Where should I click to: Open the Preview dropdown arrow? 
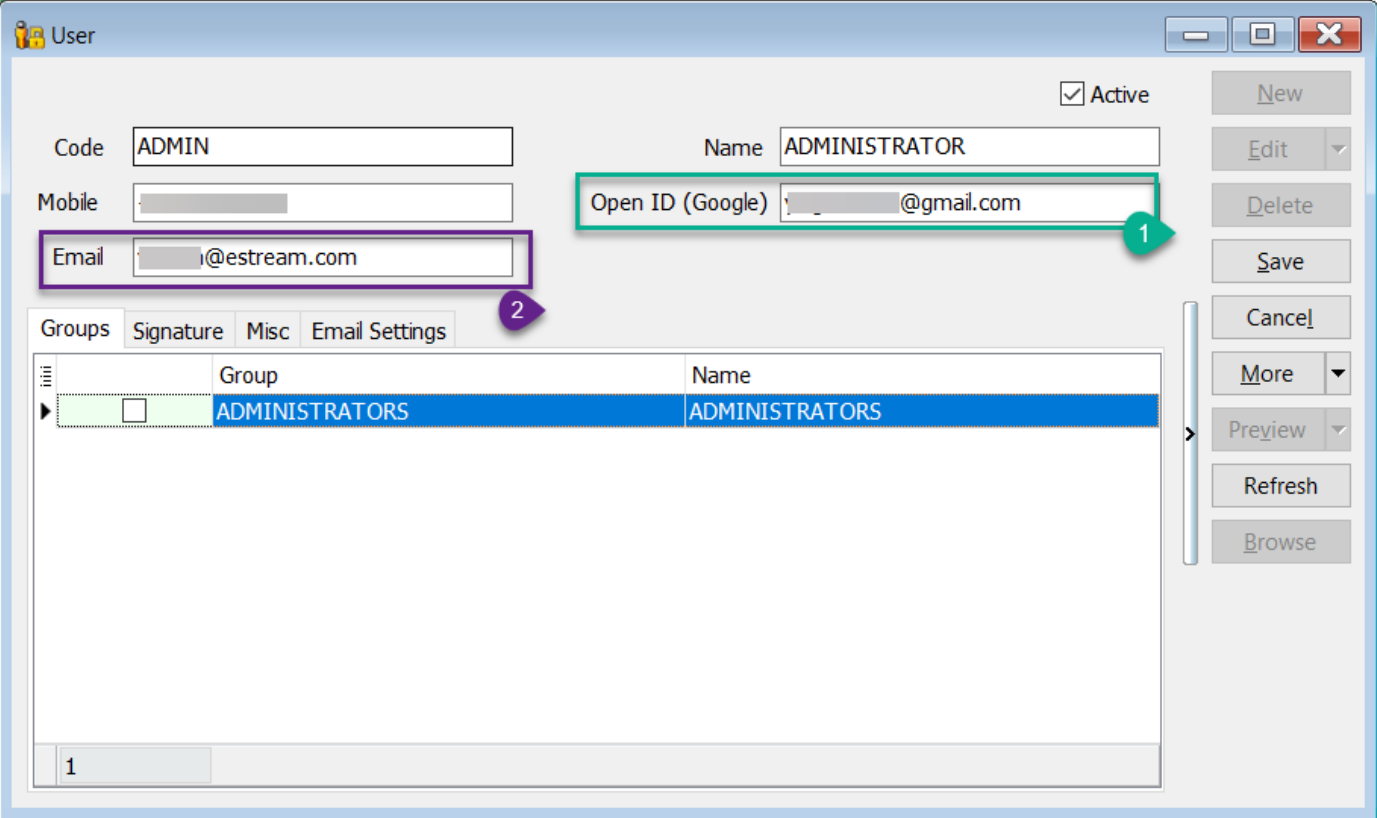[x=1338, y=430]
